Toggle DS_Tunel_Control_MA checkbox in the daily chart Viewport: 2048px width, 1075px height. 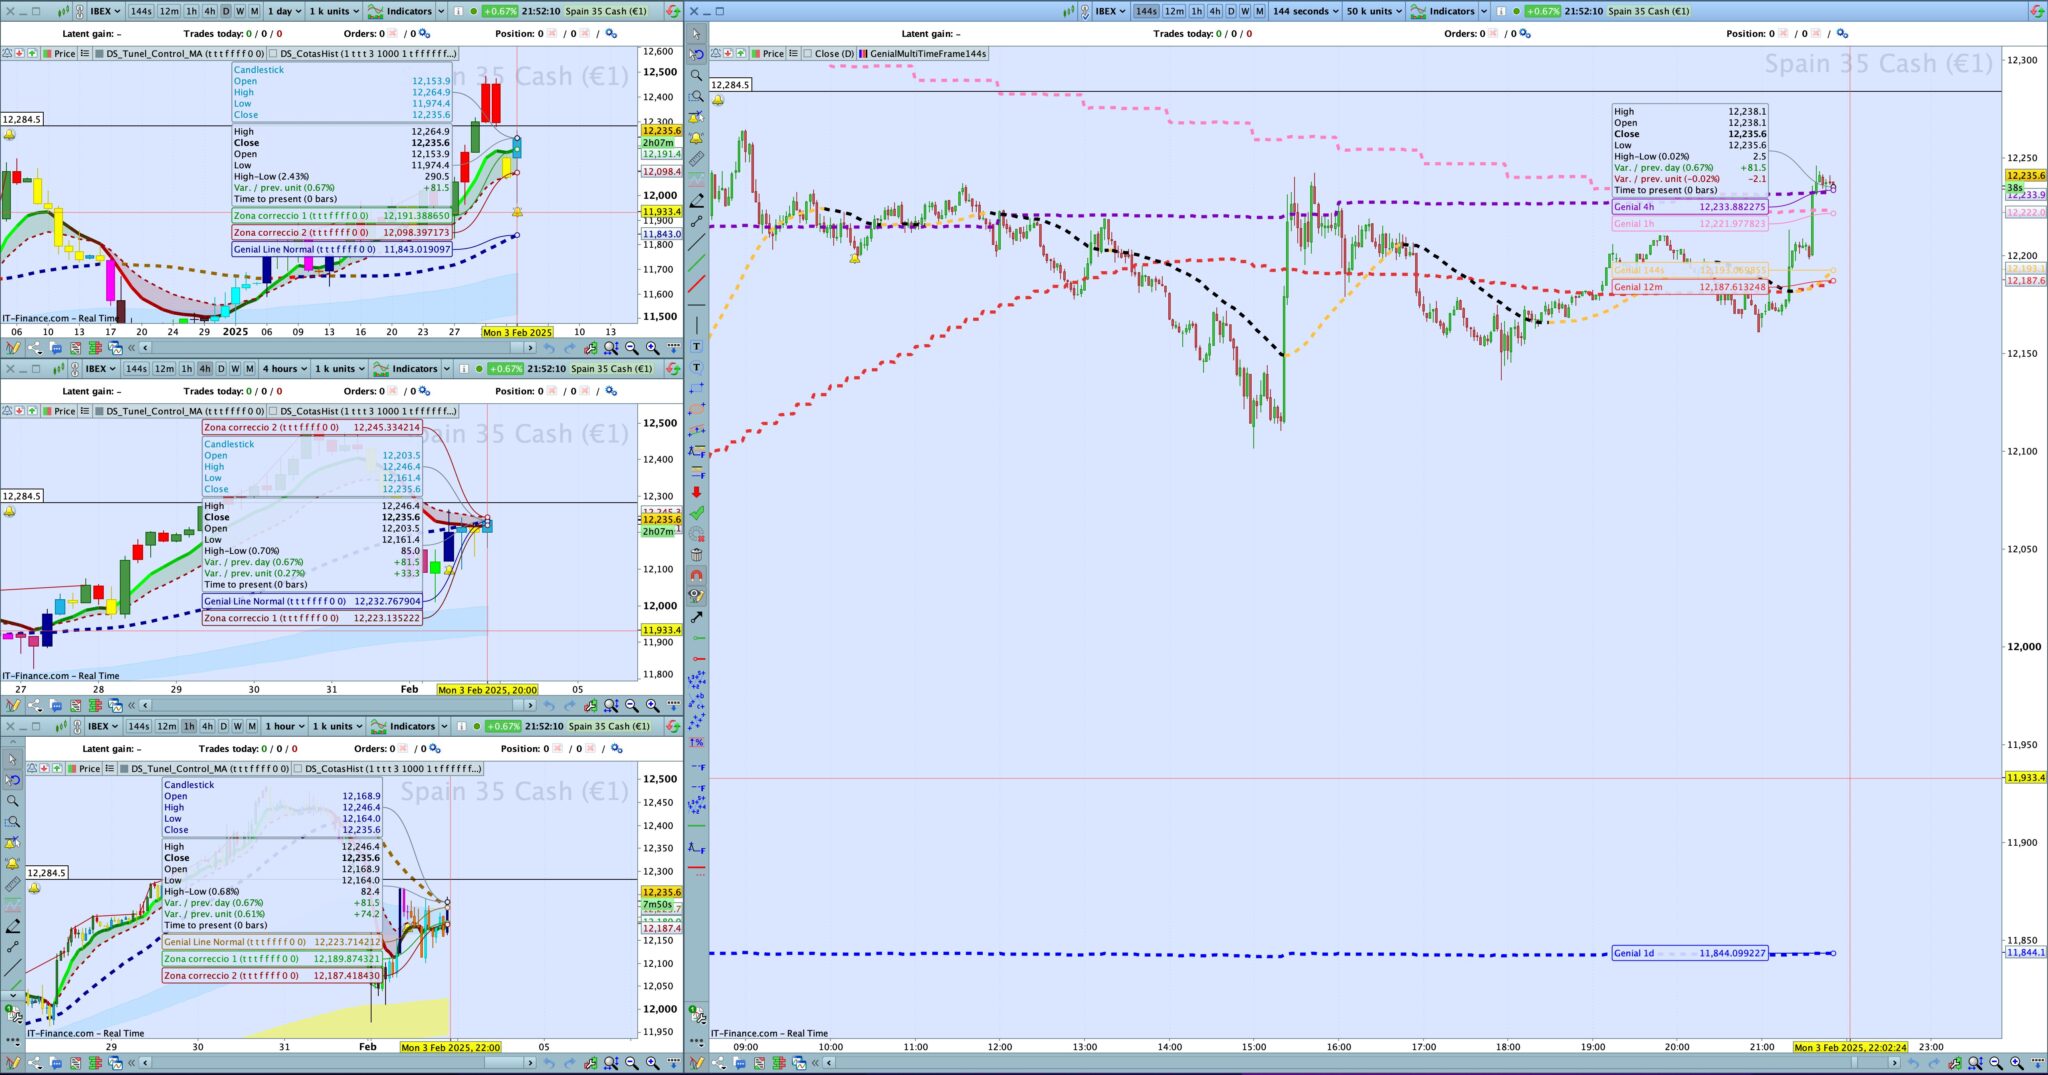pos(99,53)
